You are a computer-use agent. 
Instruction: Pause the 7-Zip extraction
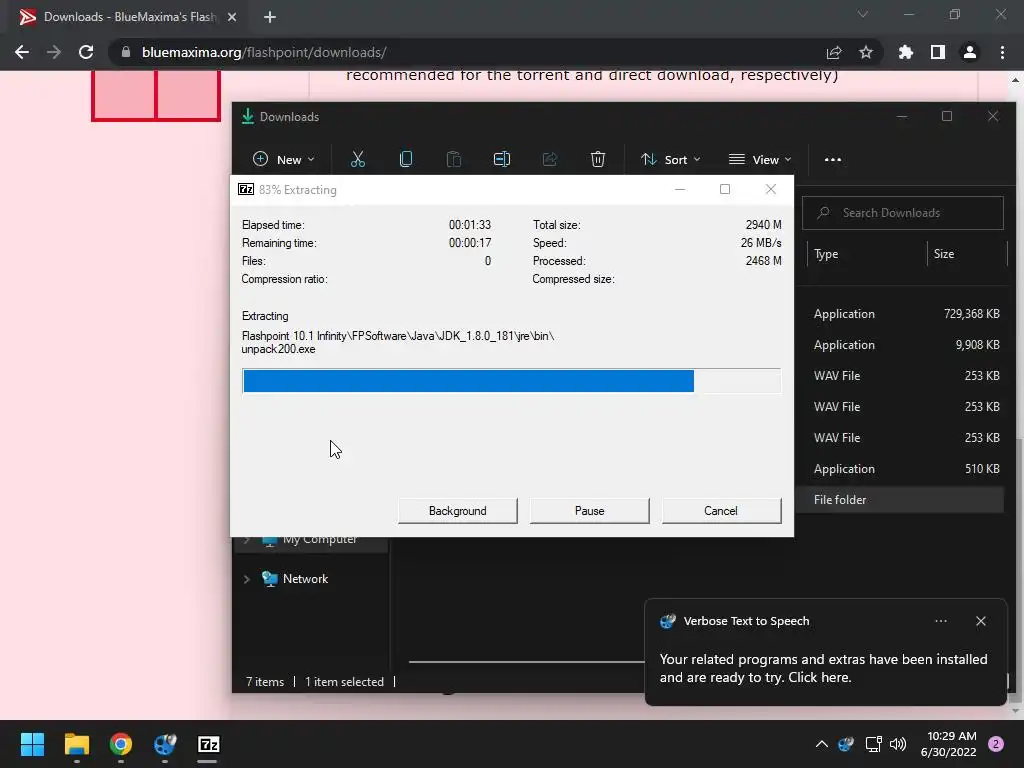(x=589, y=511)
